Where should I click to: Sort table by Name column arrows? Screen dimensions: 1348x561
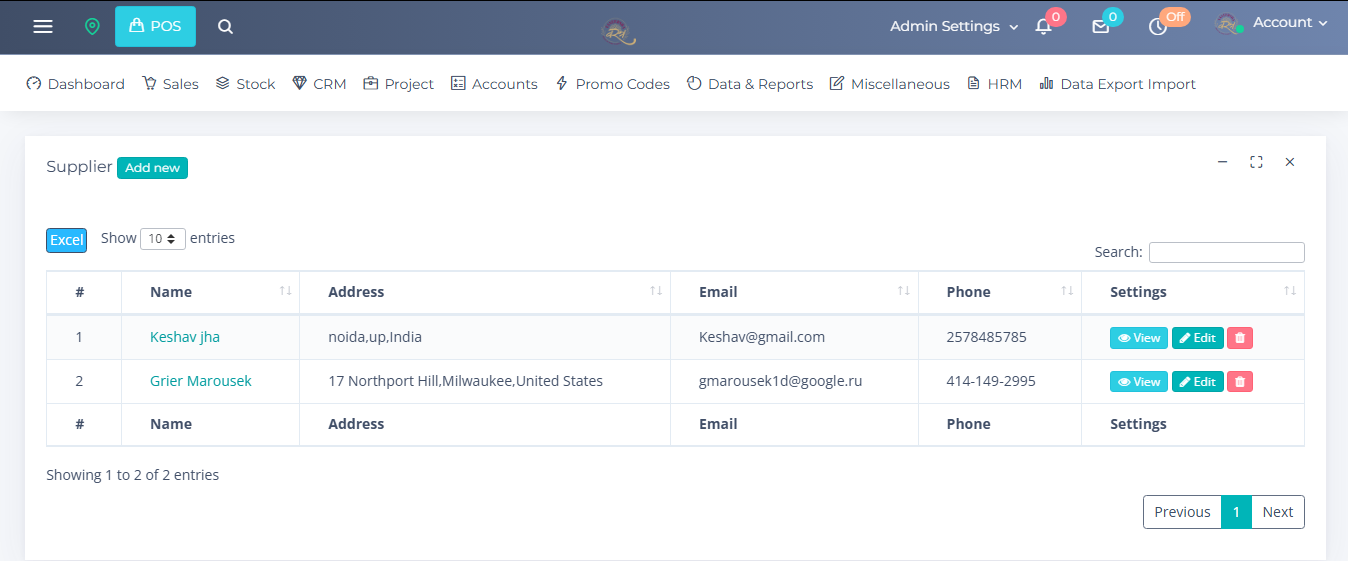(x=286, y=291)
